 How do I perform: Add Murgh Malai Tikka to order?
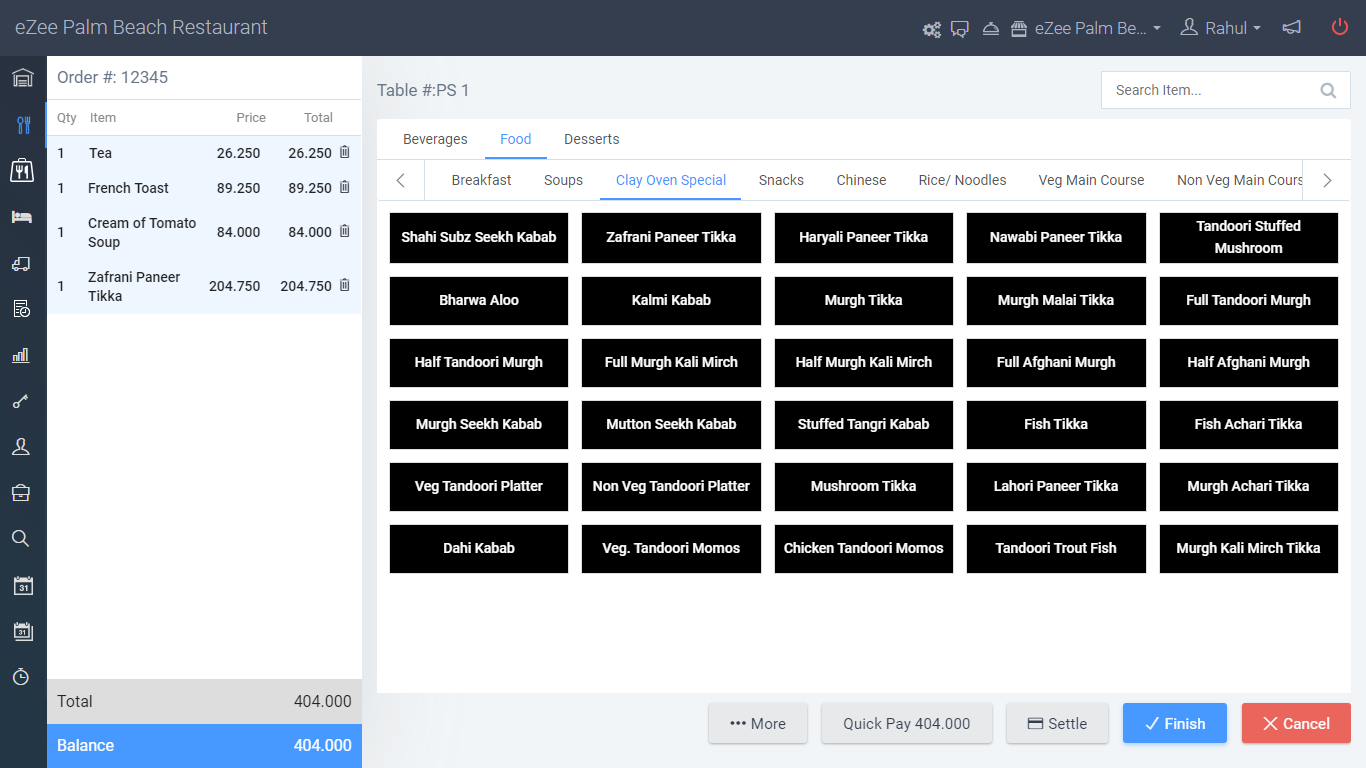pos(1056,300)
